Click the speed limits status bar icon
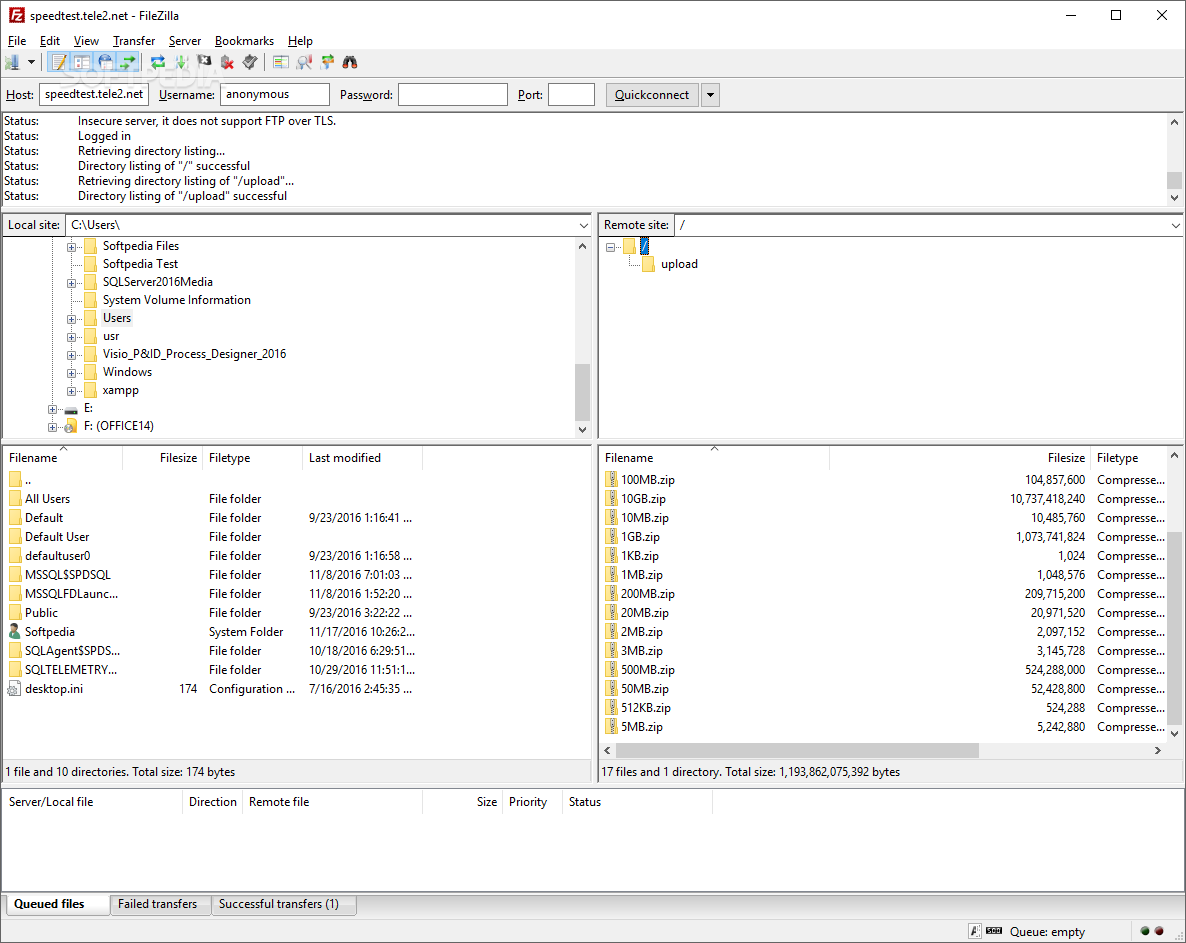 [x=995, y=932]
